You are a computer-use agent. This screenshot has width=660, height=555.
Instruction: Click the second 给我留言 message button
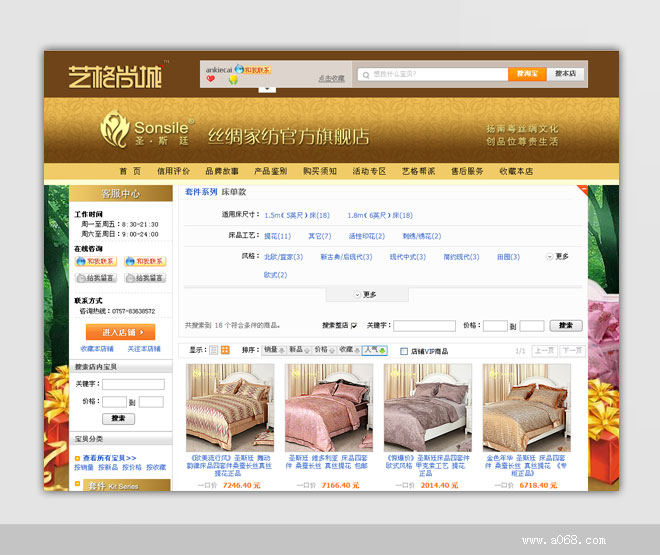145,278
